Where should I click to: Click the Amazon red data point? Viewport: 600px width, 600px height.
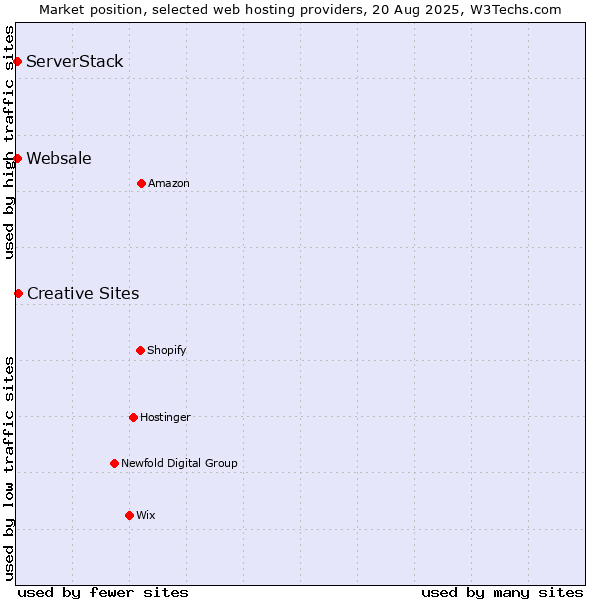click(141, 184)
